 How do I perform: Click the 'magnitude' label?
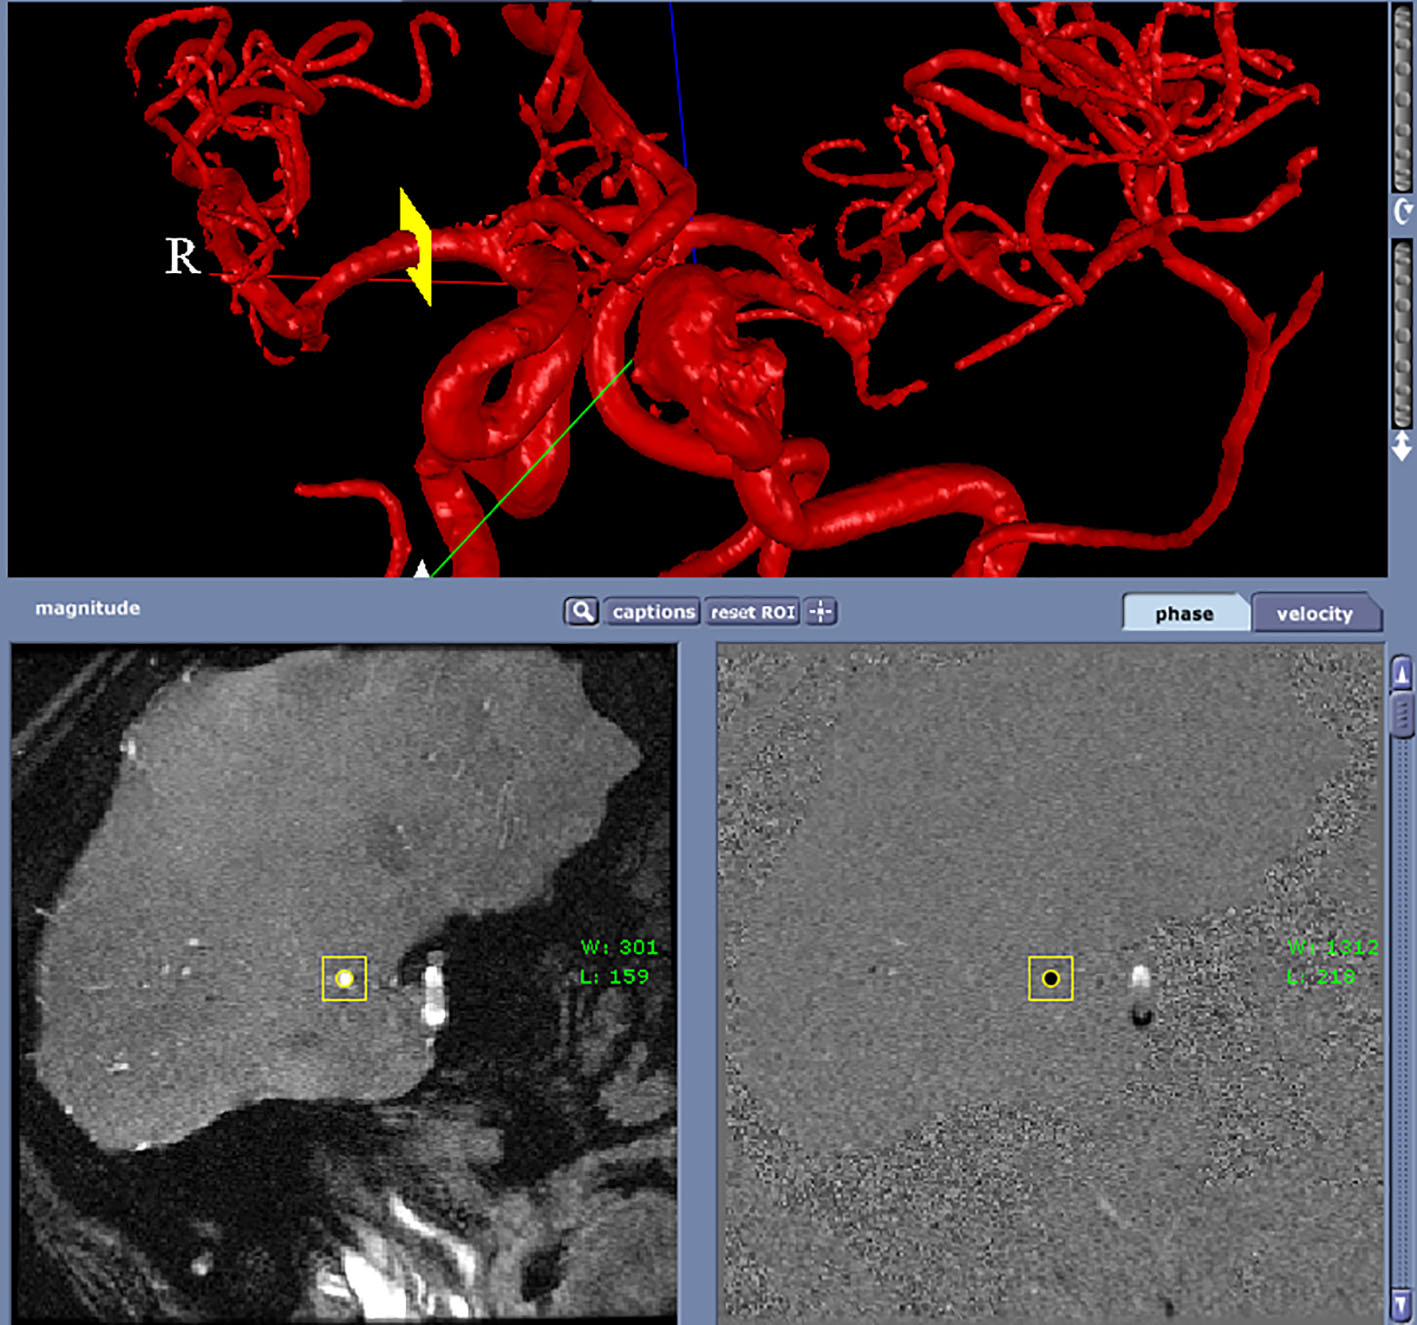pyautogui.click(x=88, y=608)
